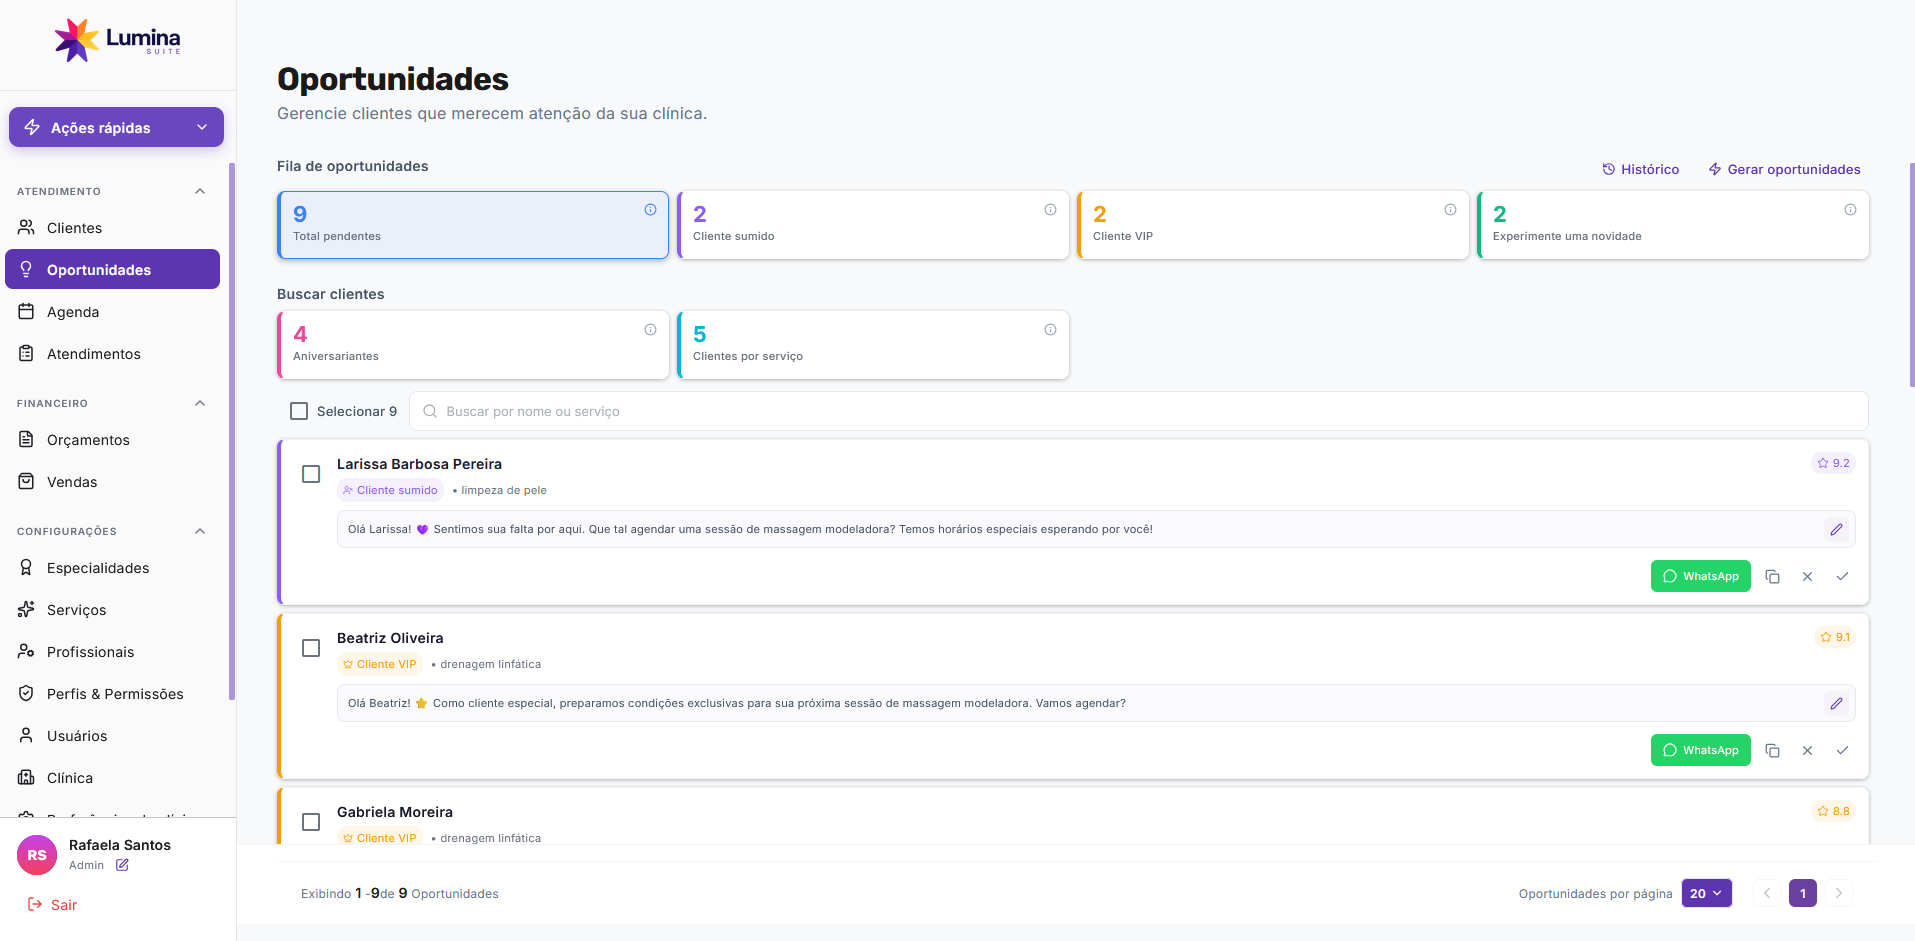
Task: Open info icon on Cliente sumido card
Action: pyautogui.click(x=1050, y=209)
